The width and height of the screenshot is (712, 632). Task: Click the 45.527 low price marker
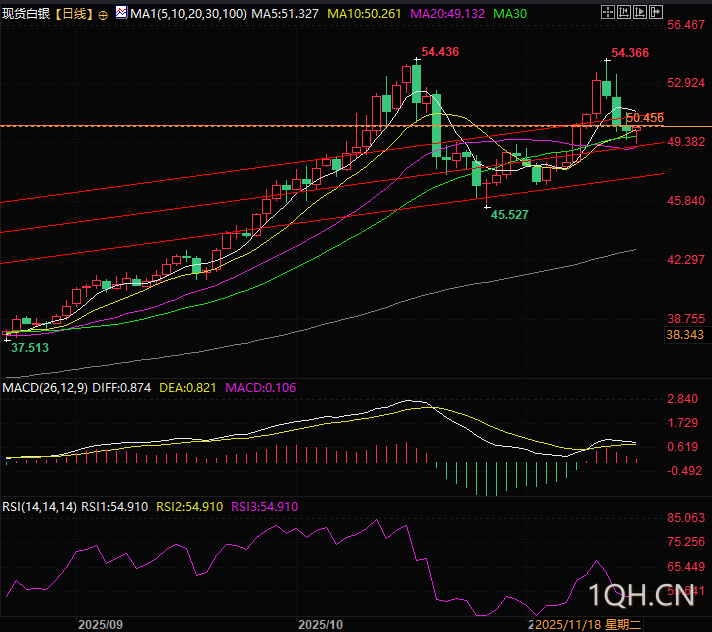509,215
